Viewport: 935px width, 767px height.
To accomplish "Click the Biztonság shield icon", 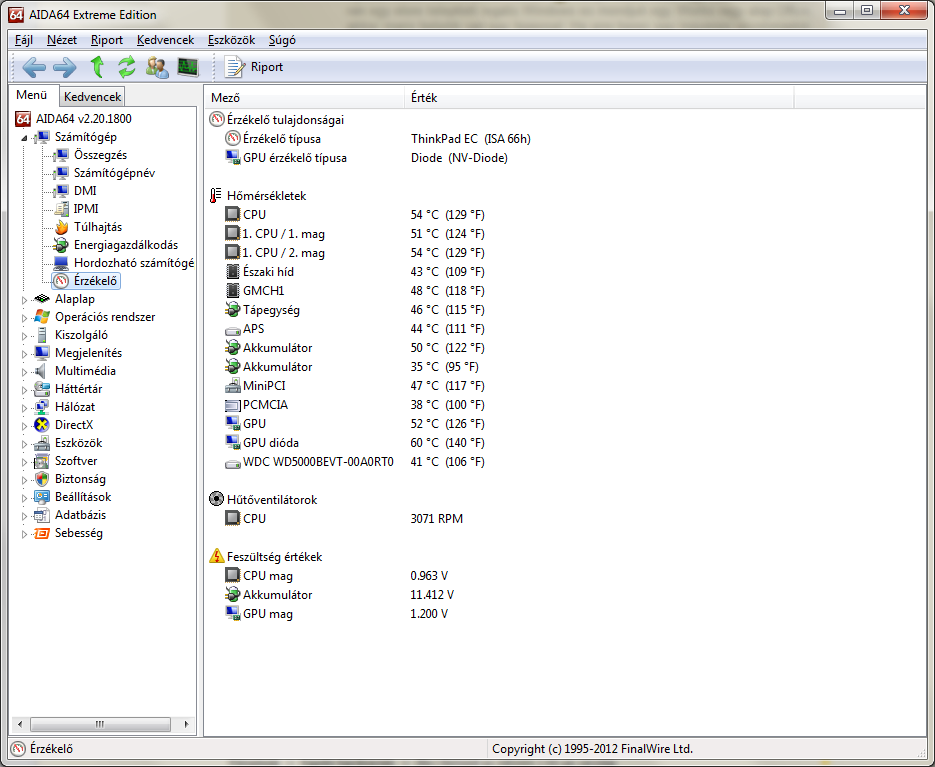I will [42, 479].
